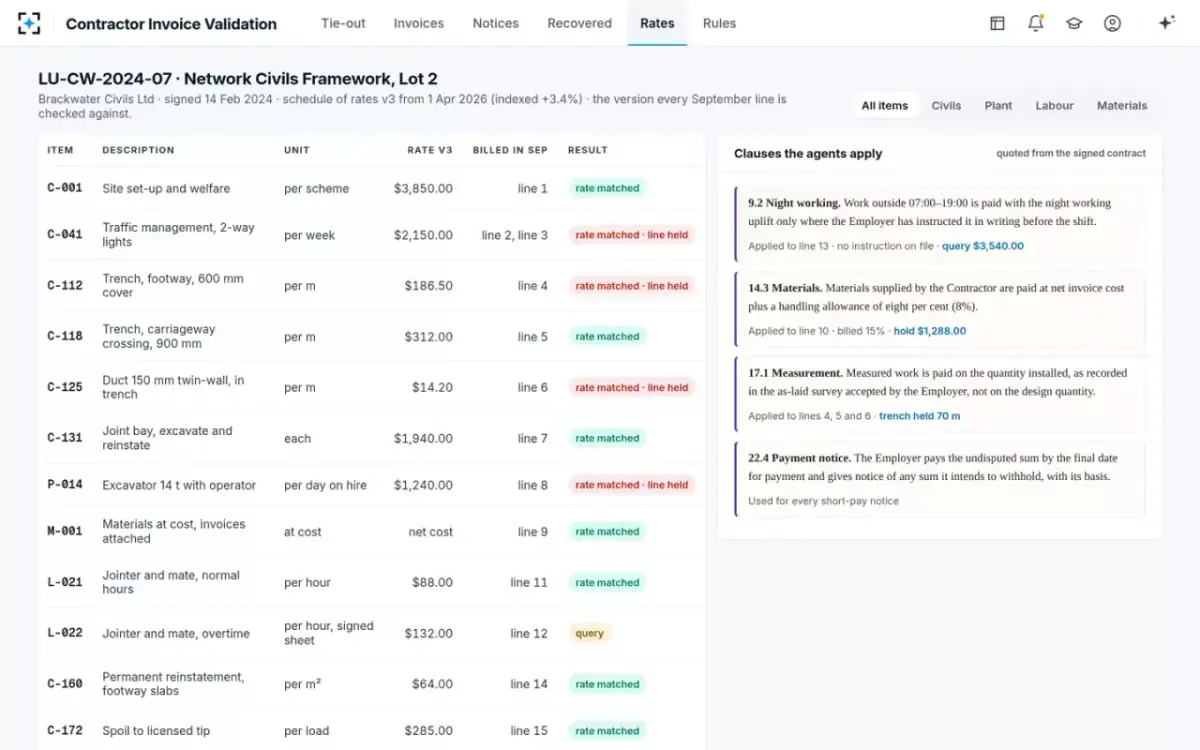This screenshot has height=750, width=1200.
Task: Open the 14.3 Materials clause card
Action: coord(940,309)
